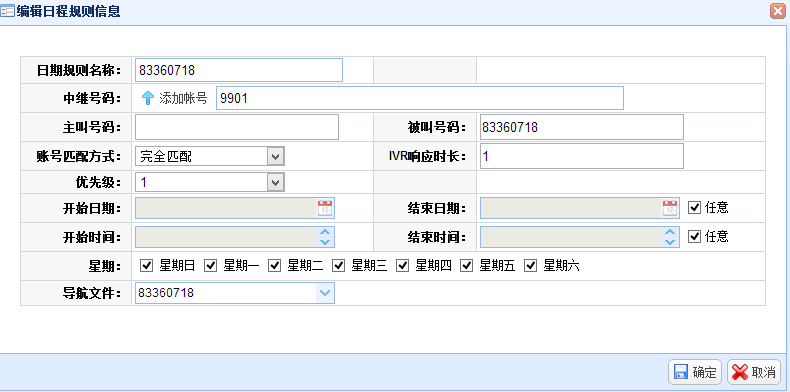This screenshot has width=790, height=392.
Task: Click the add account arrow icon
Action: (x=147, y=98)
